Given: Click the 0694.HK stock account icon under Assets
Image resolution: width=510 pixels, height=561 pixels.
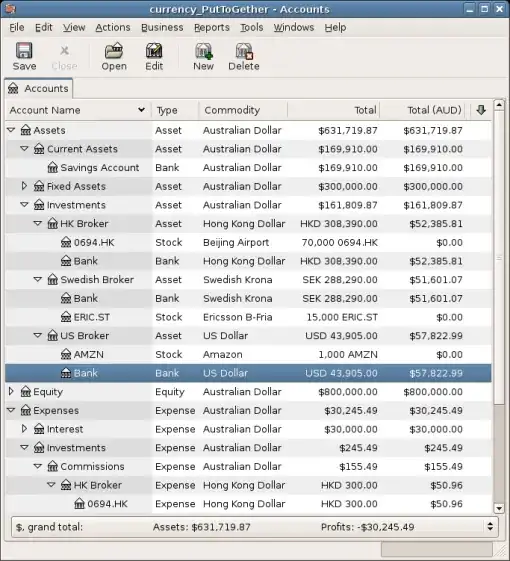Looking at the screenshot, I should 66,242.
